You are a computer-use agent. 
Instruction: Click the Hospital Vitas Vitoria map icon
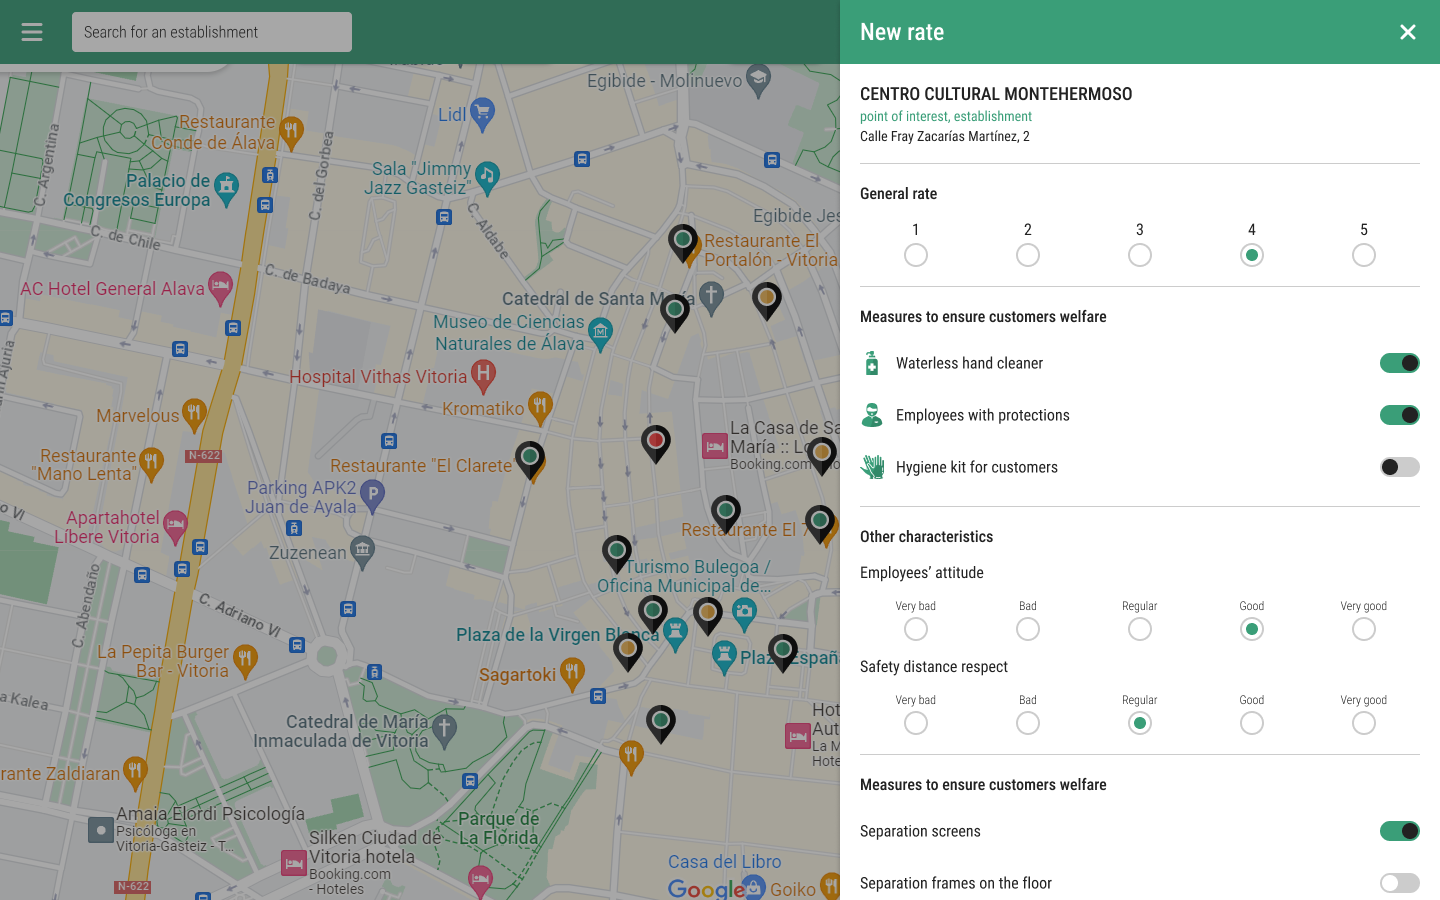pyautogui.click(x=483, y=375)
